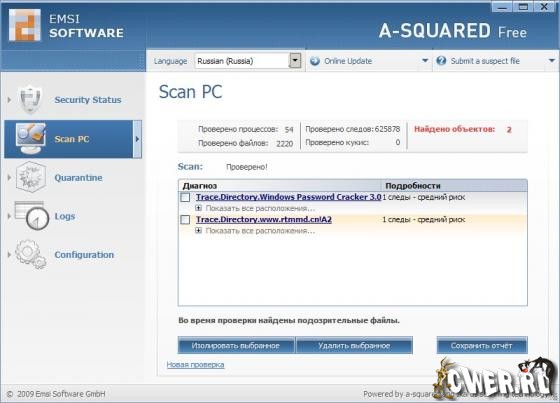The width and height of the screenshot is (560, 403).
Task: Select the Quarantine menu item
Action: (78, 178)
